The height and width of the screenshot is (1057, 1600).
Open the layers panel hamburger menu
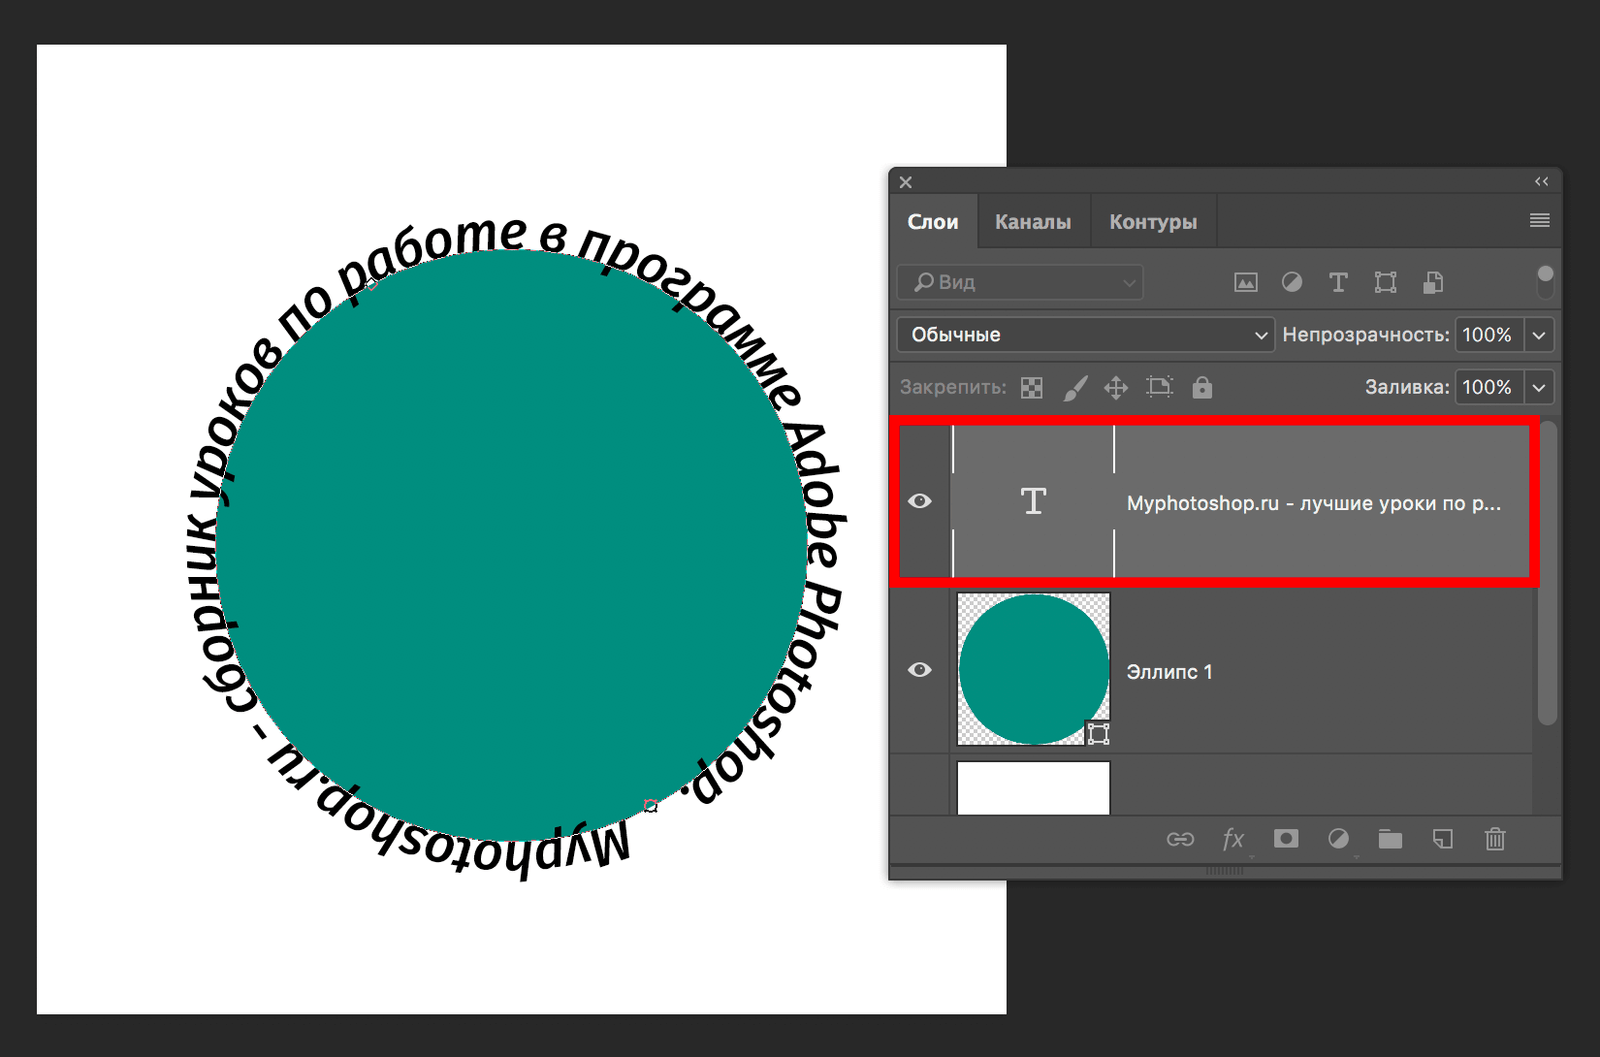click(x=1539, y=220)
